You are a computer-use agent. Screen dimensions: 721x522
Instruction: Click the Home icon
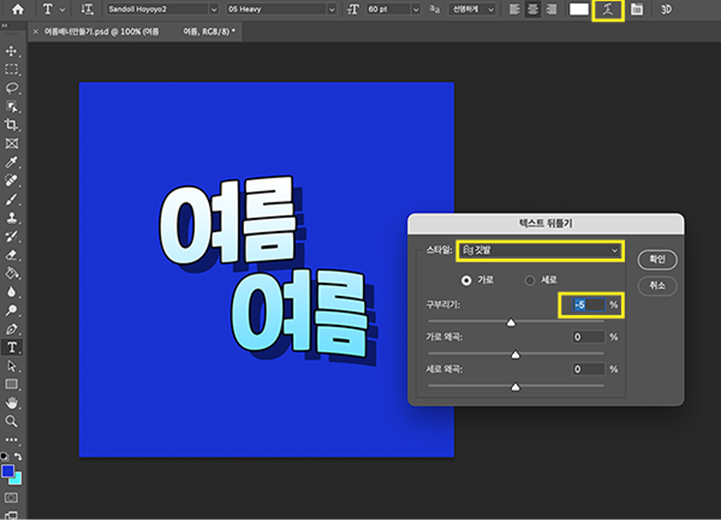(17, 10)
